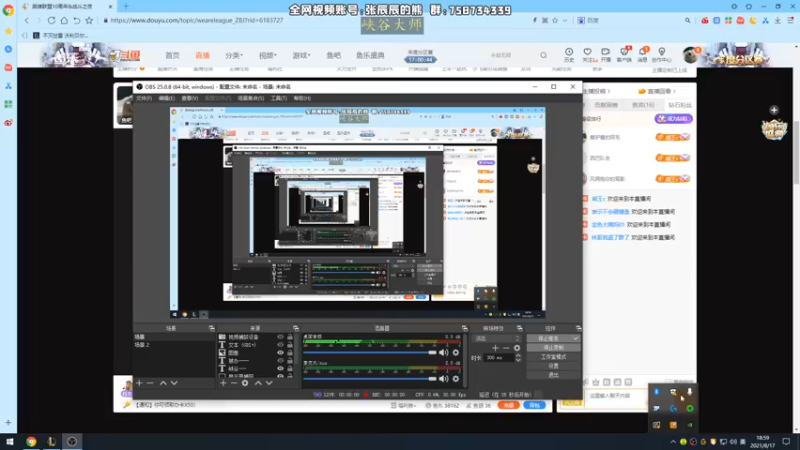Open desktop audio settings gear in mixer
This screenshot has width=800, height=450.
point(456,353)
